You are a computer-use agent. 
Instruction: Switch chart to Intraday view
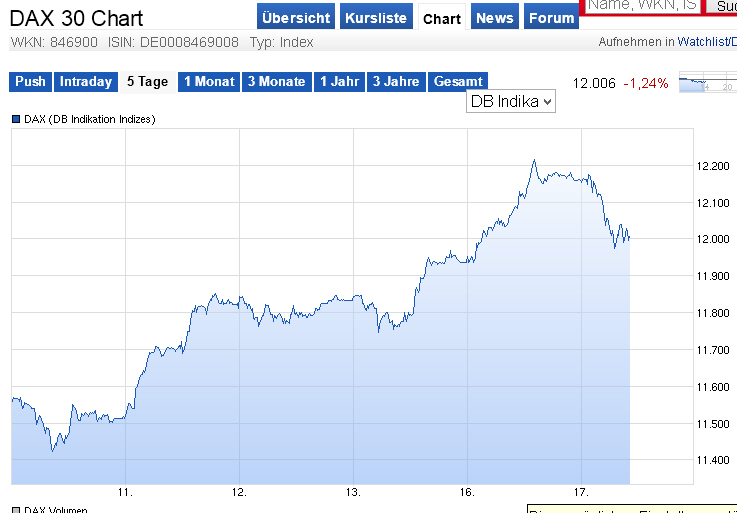(86, 82)
